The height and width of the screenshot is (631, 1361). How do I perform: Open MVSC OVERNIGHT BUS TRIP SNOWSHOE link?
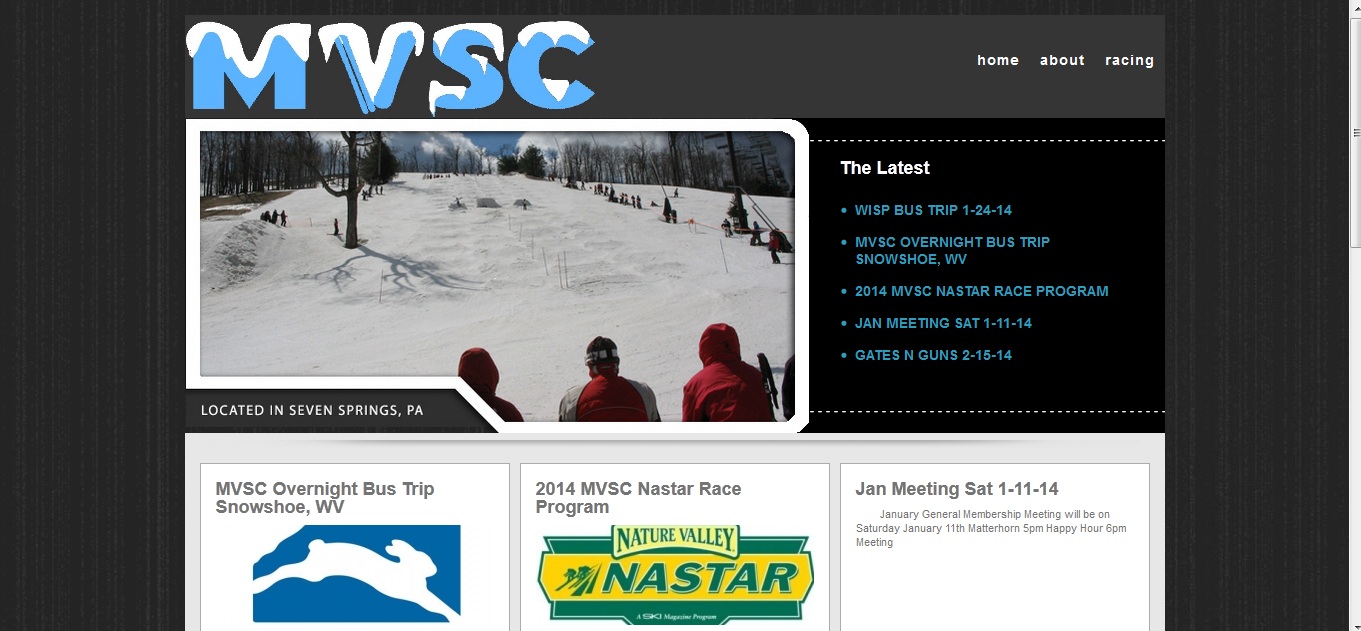click(x=952, y=250)
